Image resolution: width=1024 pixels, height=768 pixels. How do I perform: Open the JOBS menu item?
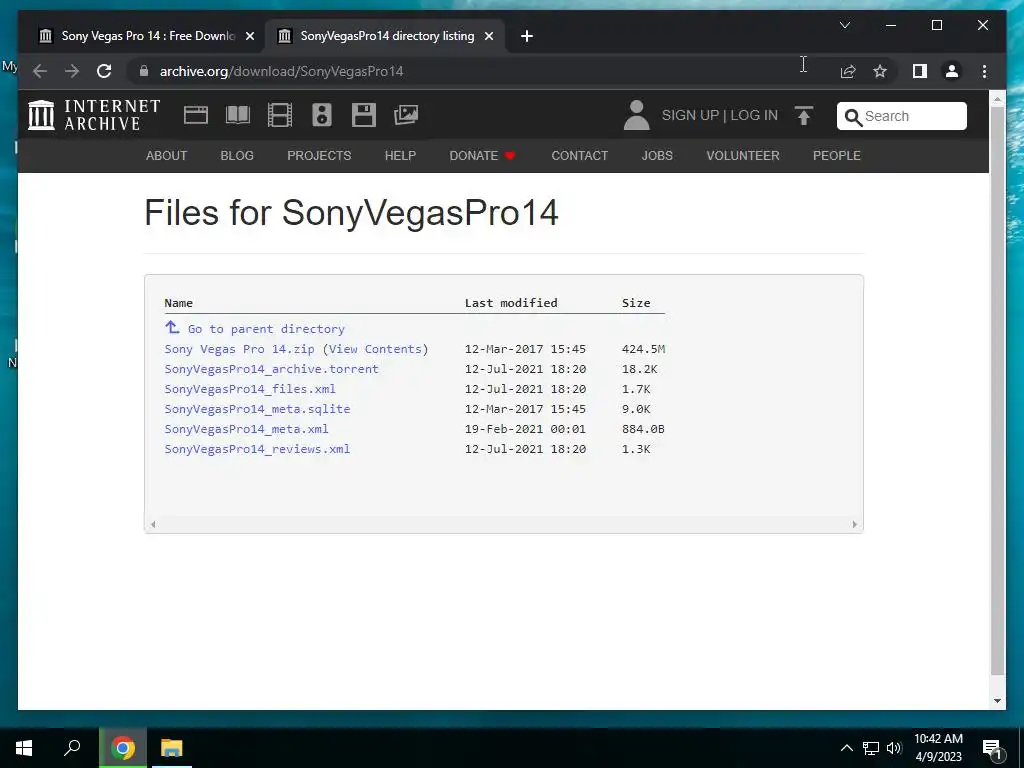[657, 155]
